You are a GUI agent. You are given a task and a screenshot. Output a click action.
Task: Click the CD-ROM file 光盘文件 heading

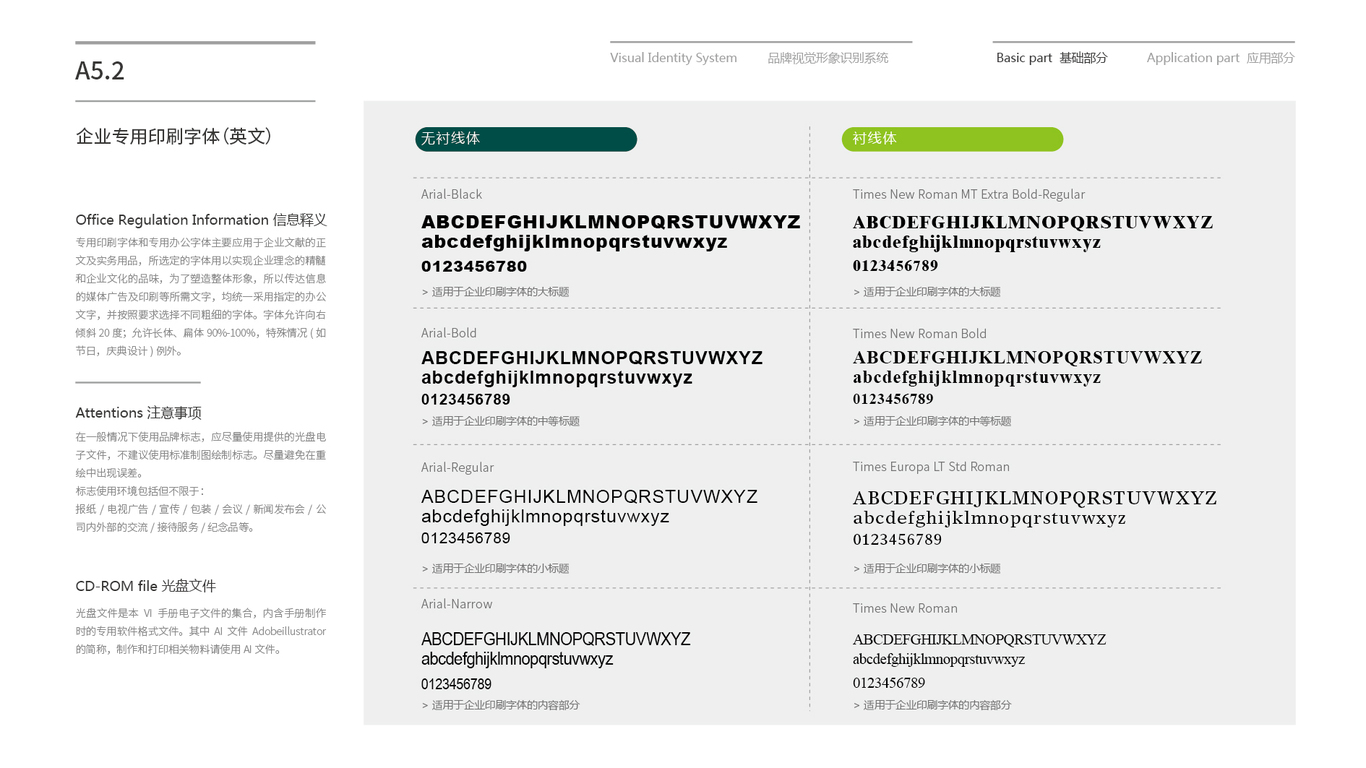click(x=146, y=586)
